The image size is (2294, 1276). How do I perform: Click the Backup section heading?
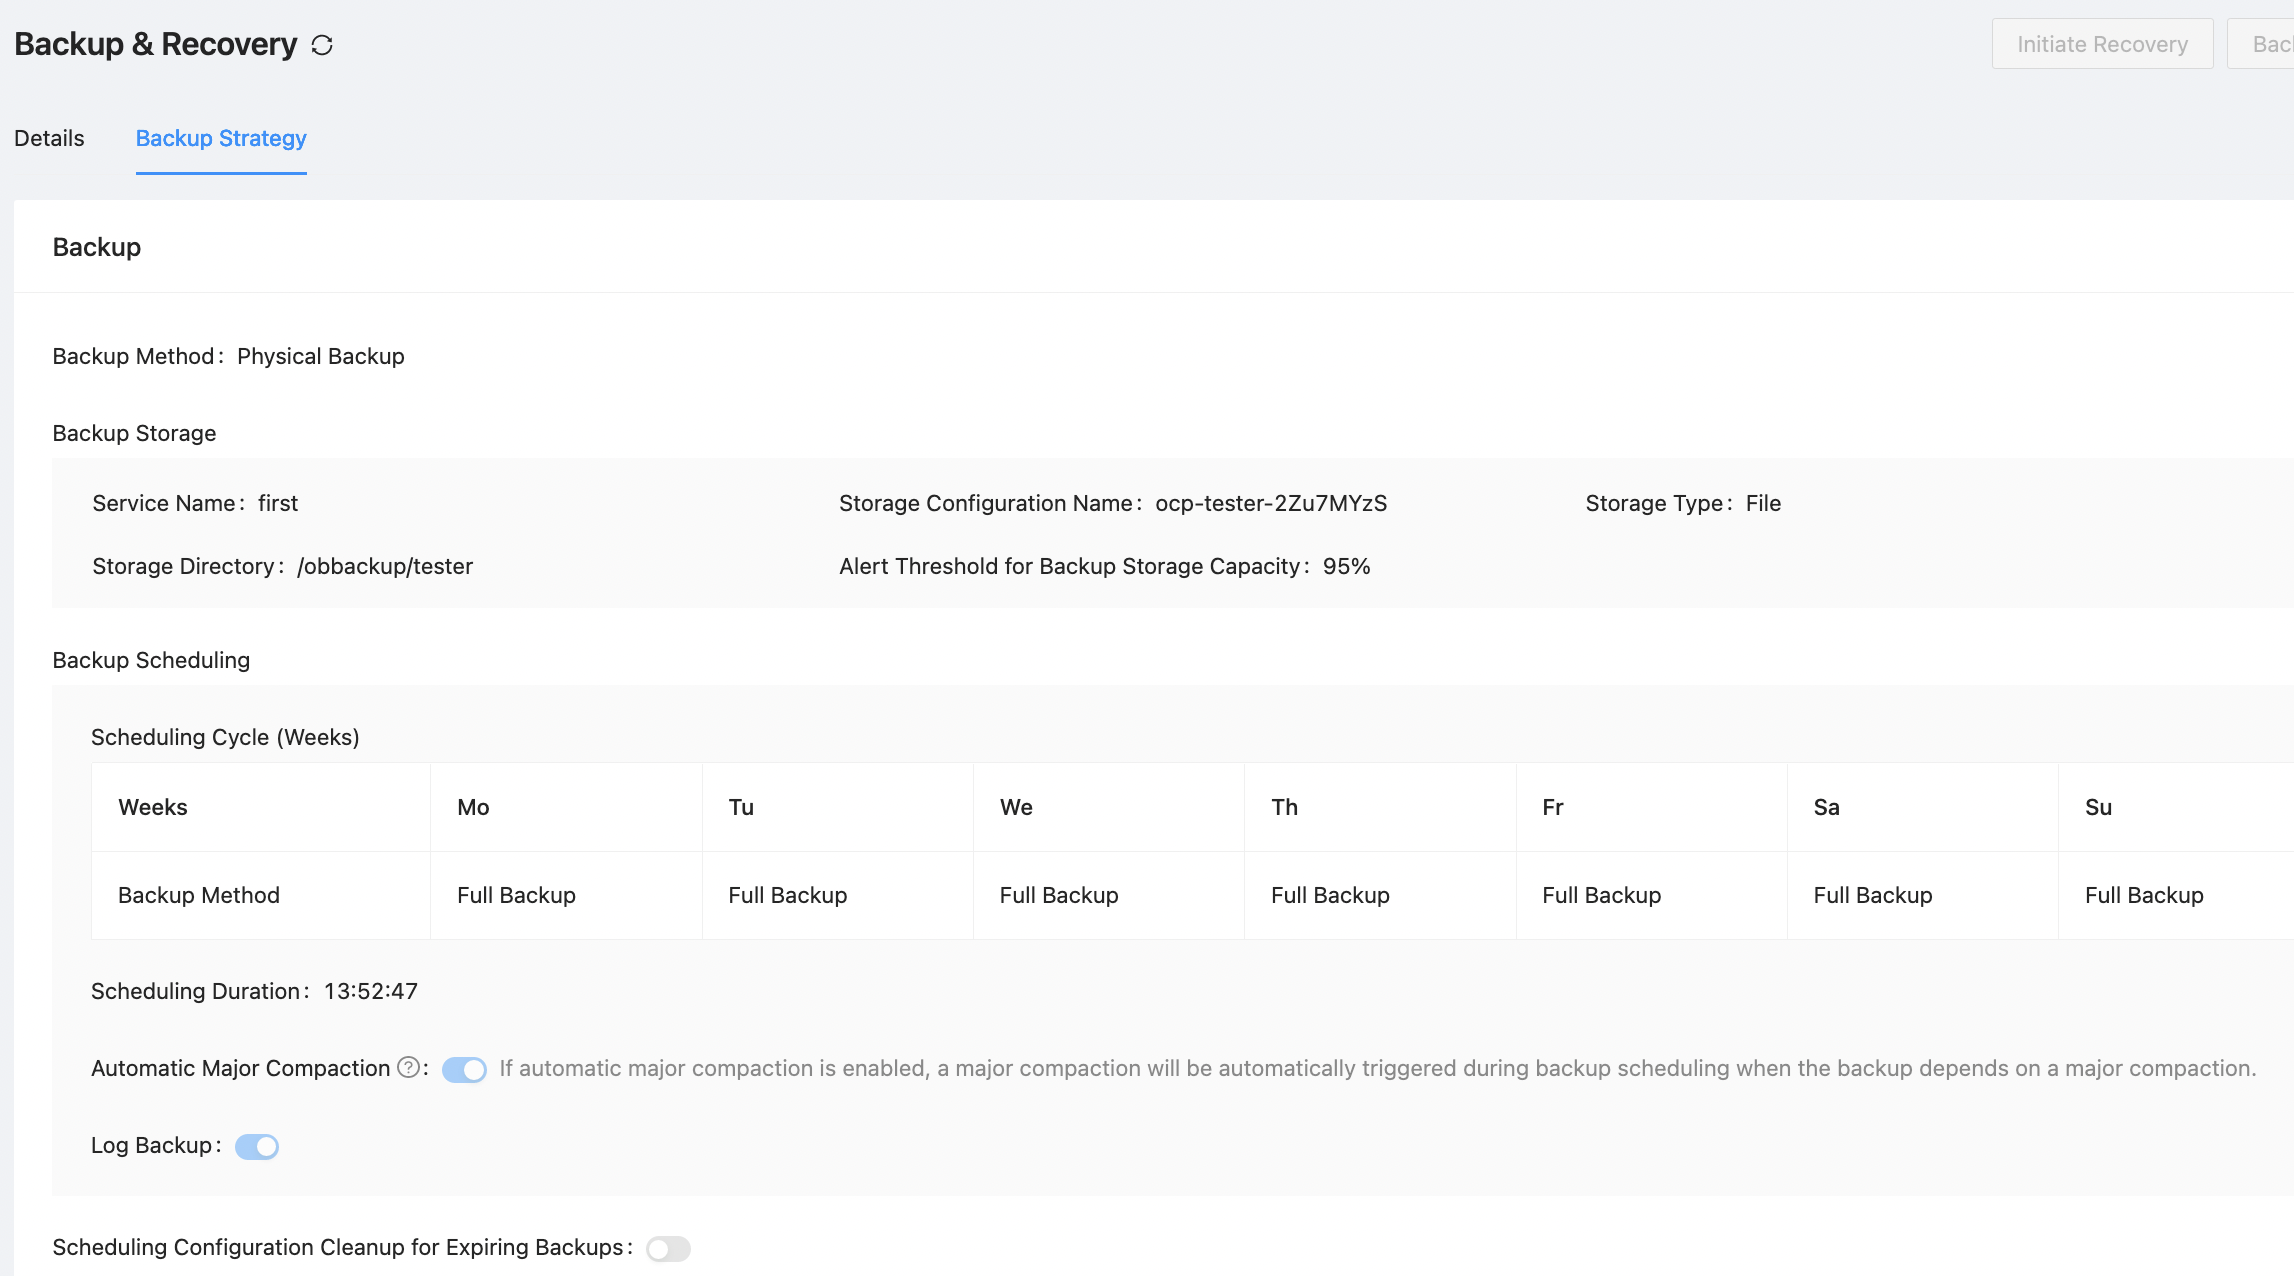coord(96,247)
